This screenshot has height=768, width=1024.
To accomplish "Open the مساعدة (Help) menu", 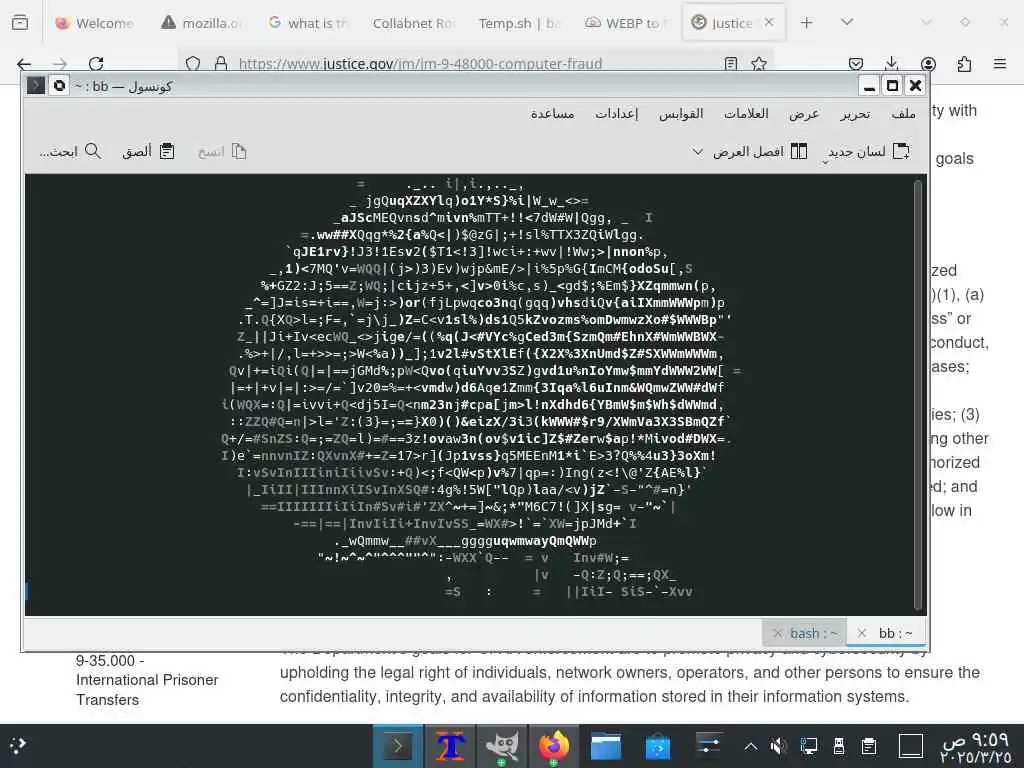I will [552, 114].
